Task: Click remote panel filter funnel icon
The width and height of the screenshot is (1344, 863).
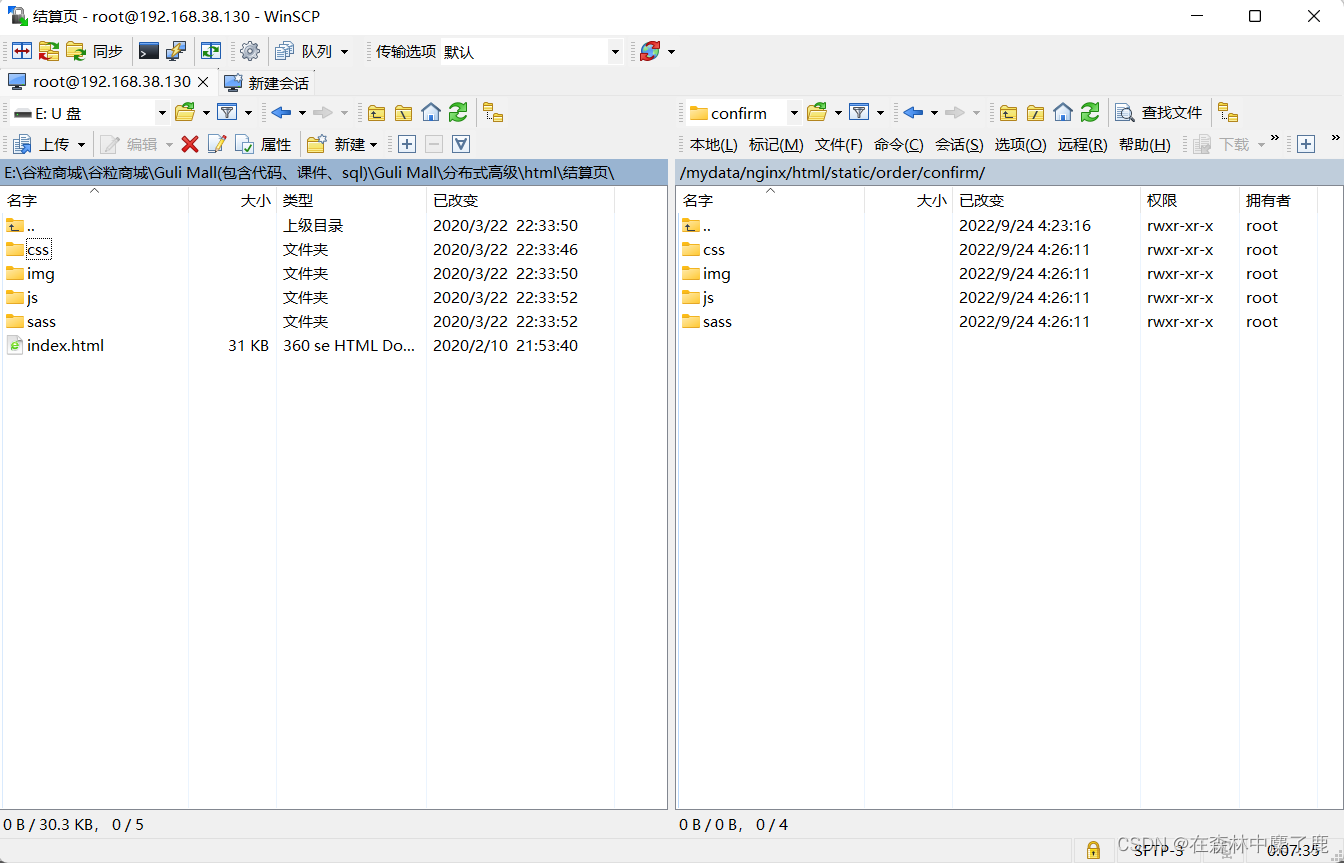Action: 859,112
